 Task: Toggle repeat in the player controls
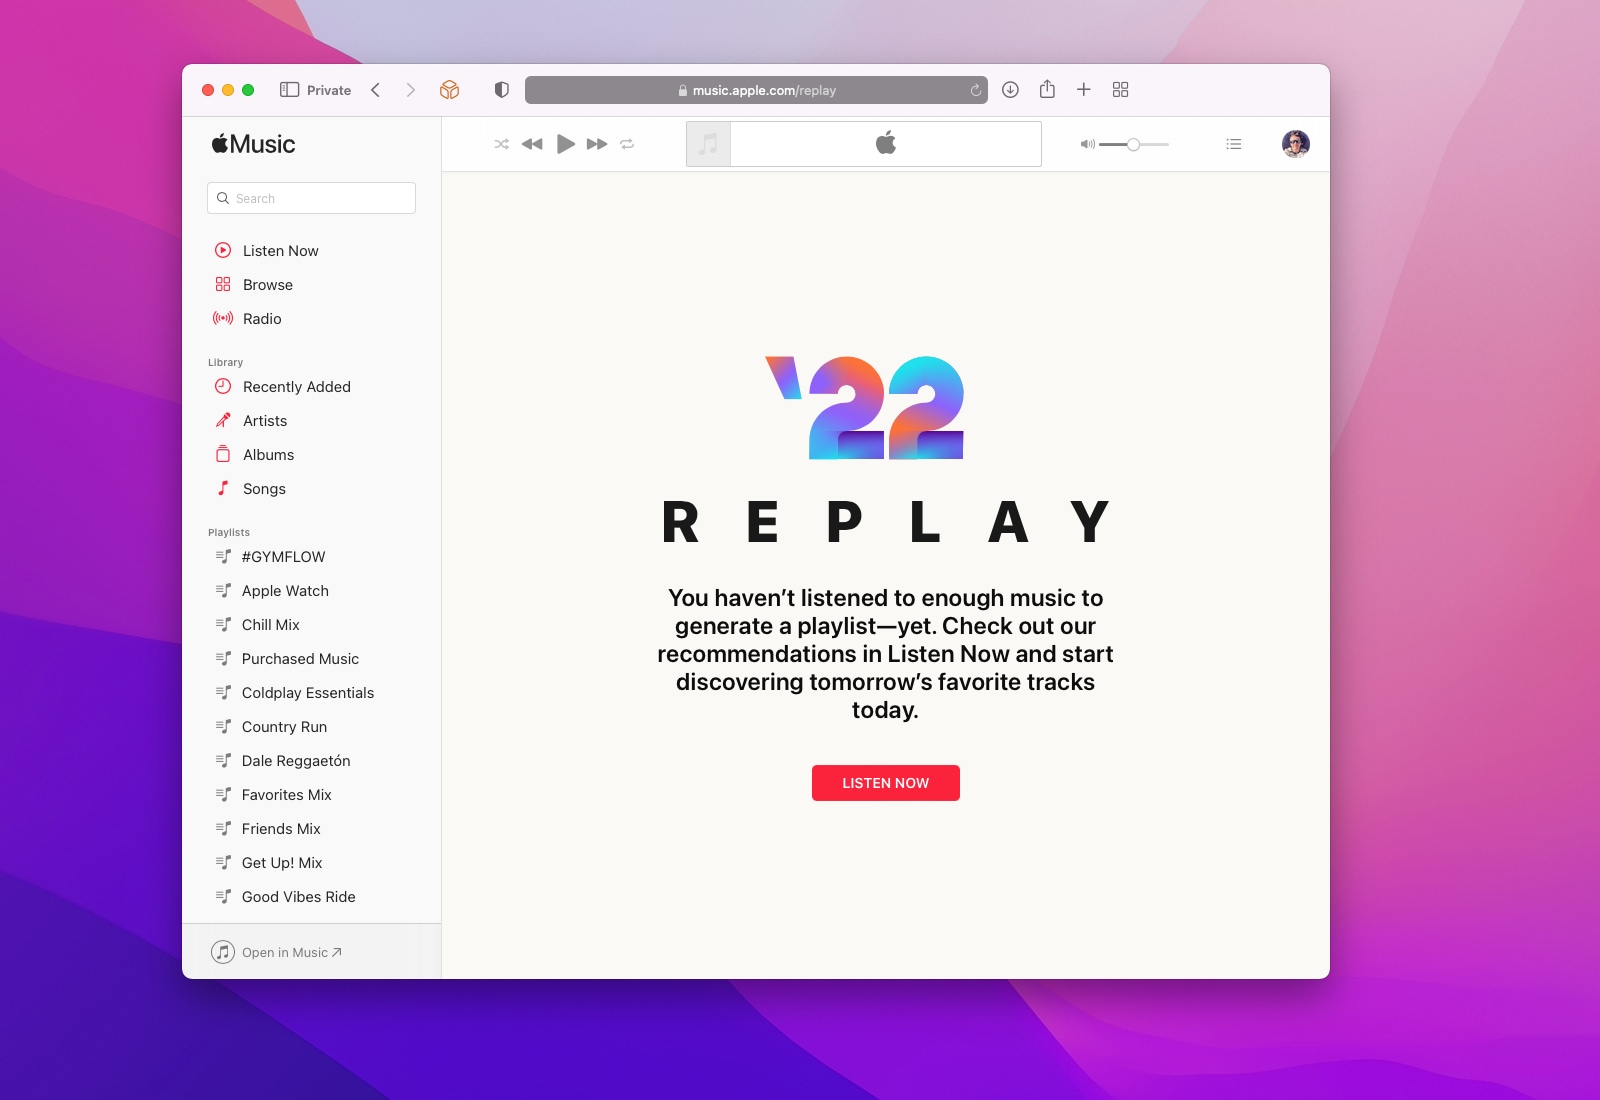click(627, 144)
